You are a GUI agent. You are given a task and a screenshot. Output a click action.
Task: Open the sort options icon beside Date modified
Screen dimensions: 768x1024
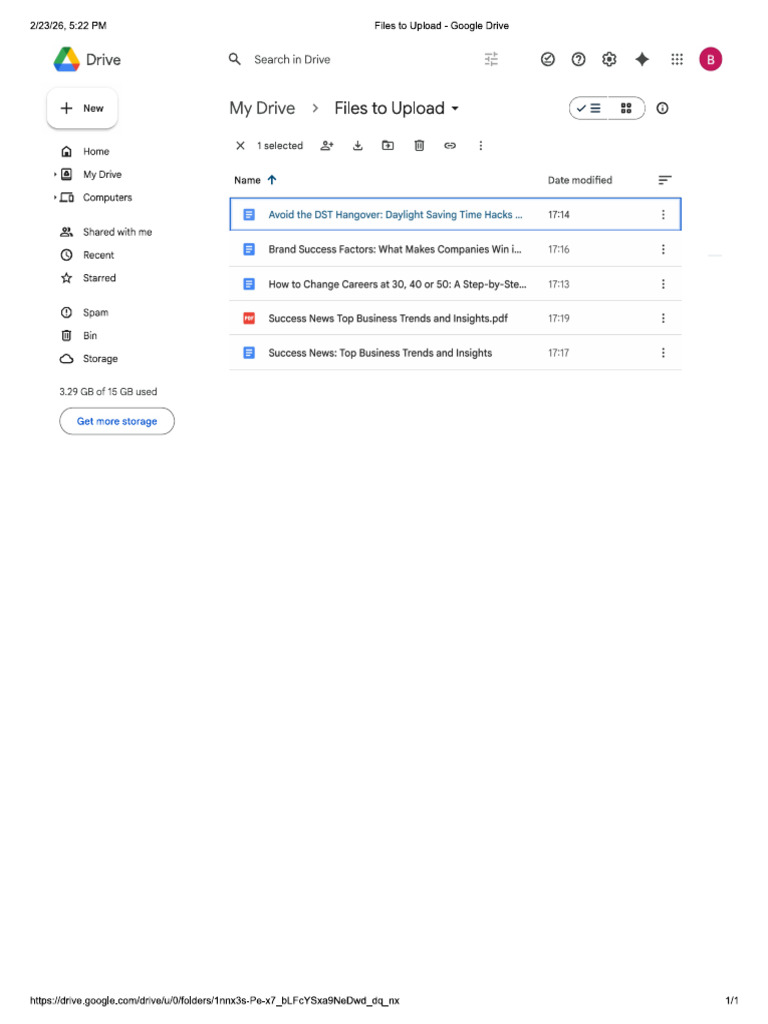pos(665,180)
